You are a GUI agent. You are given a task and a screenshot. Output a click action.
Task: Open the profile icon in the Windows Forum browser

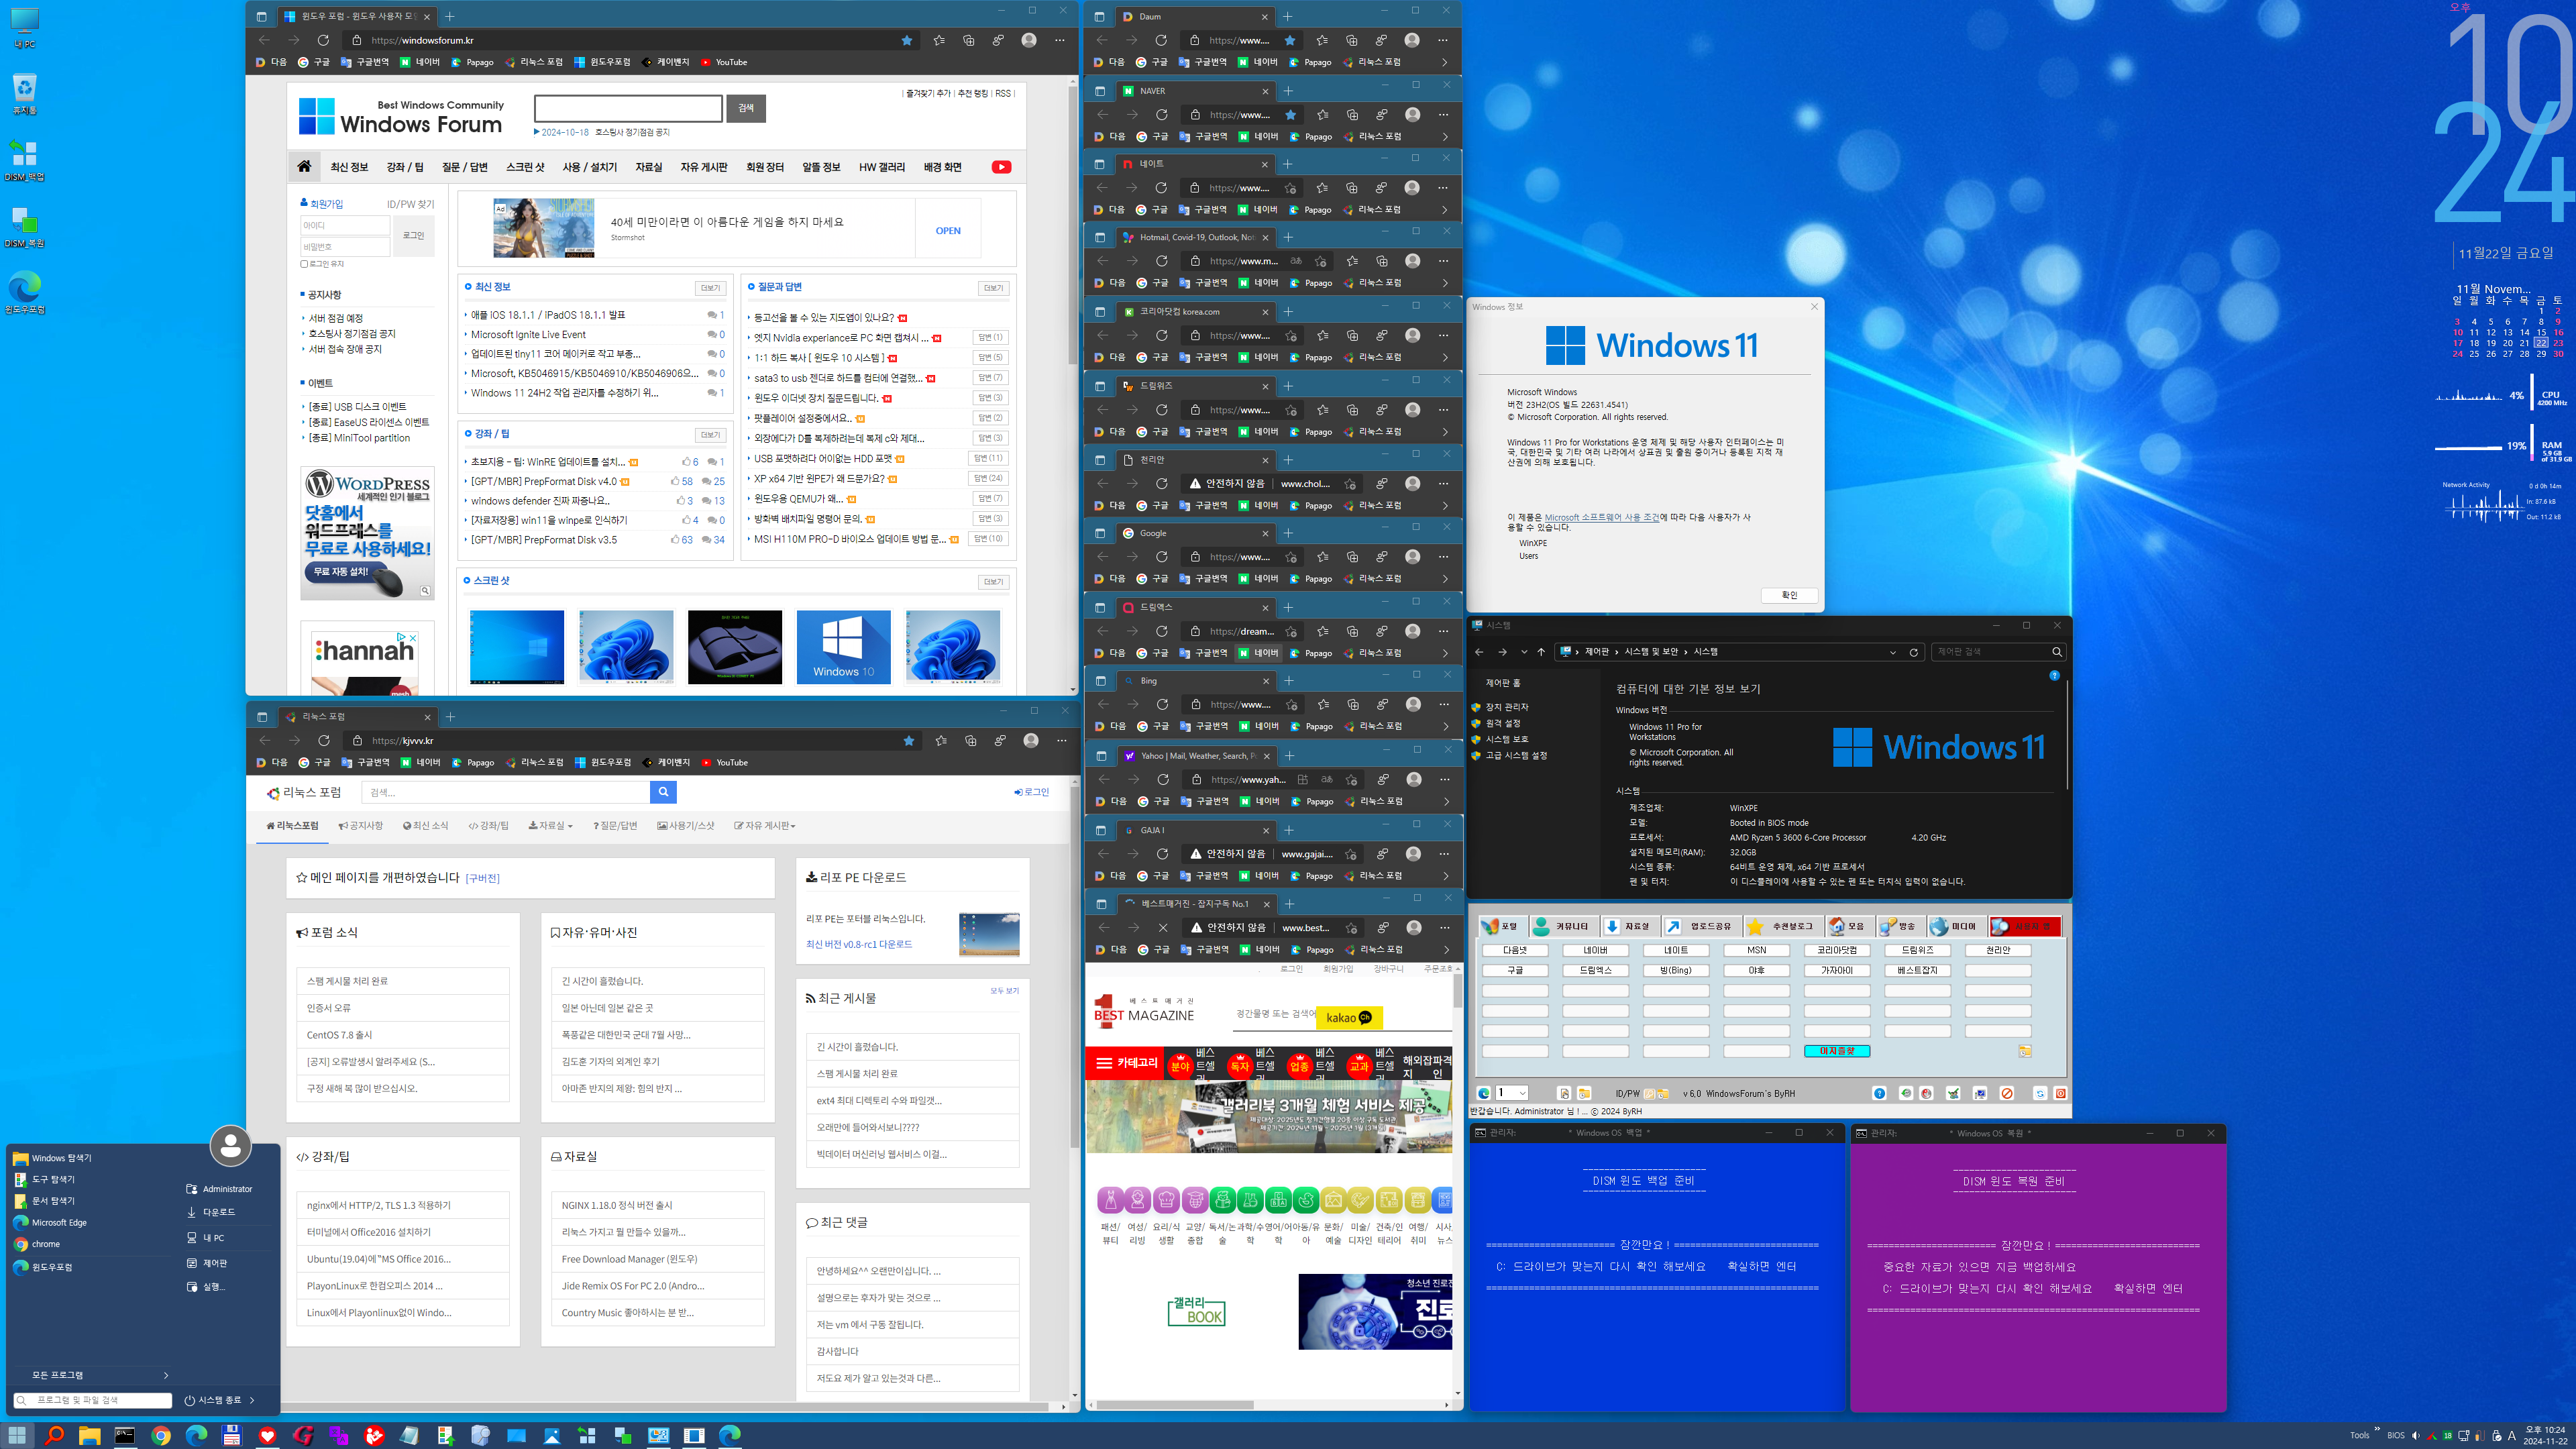(x=1029, y=40)
